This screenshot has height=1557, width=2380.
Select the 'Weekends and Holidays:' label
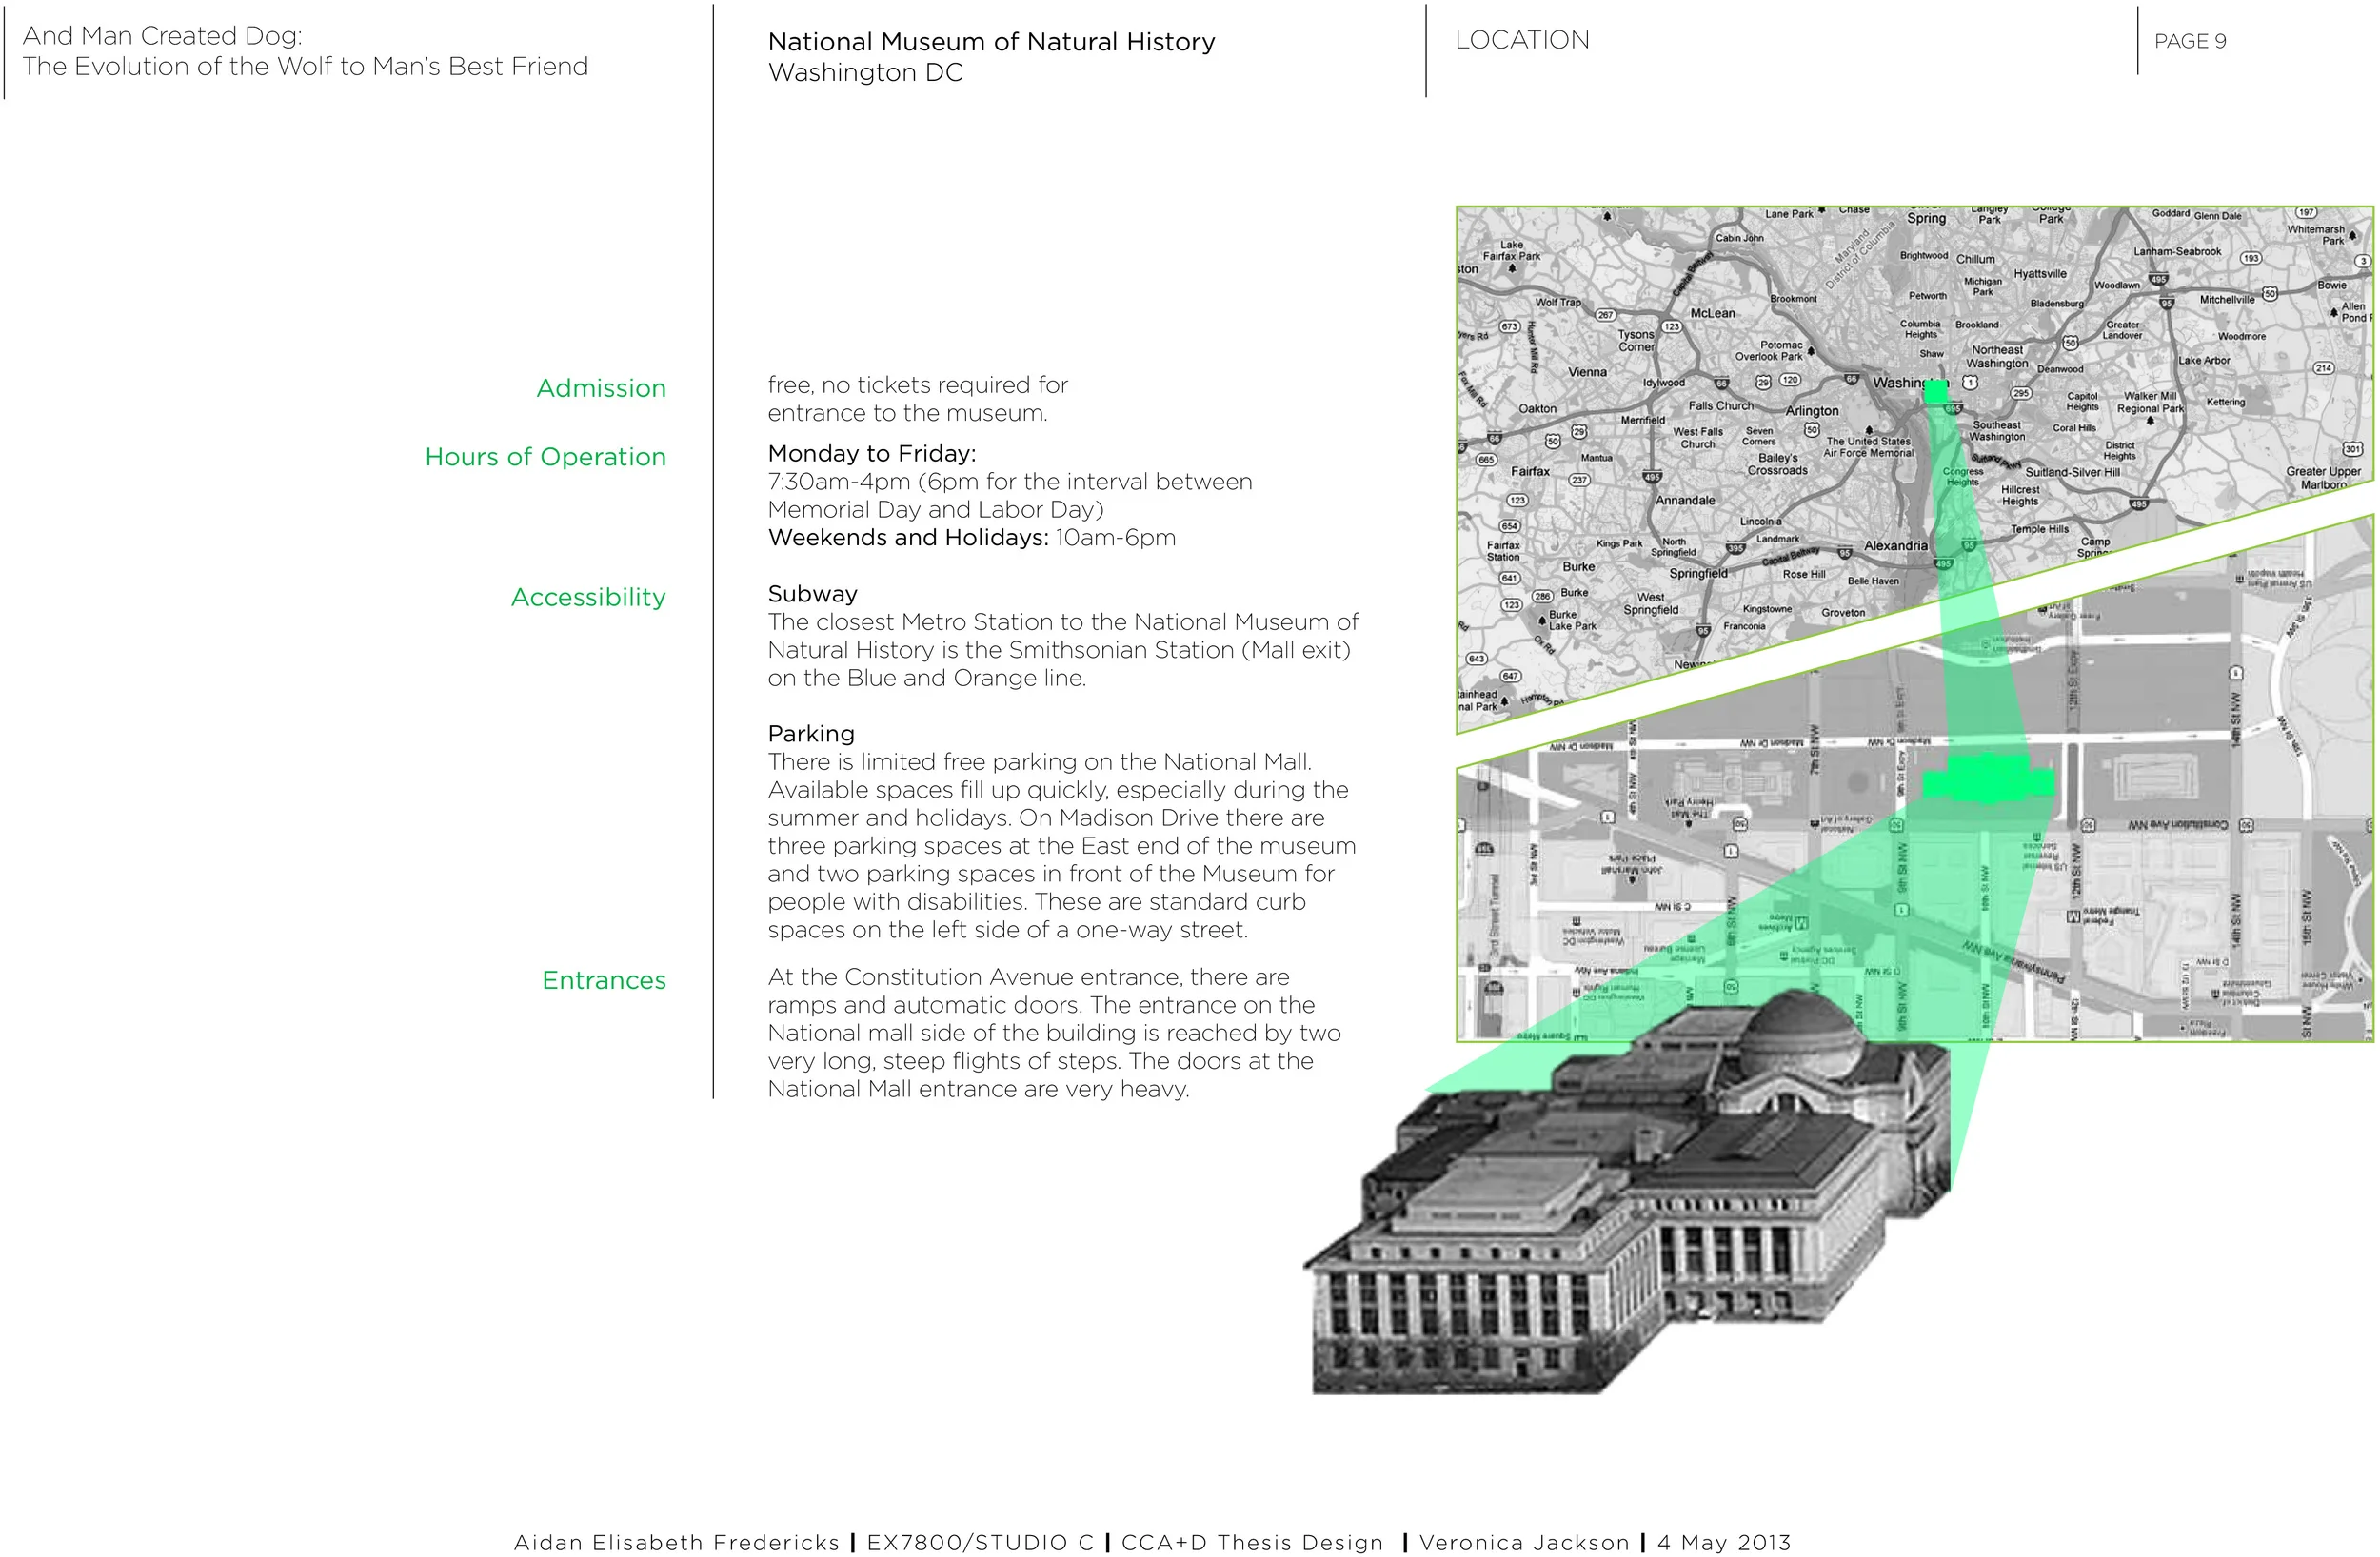(x=908, y=538)
